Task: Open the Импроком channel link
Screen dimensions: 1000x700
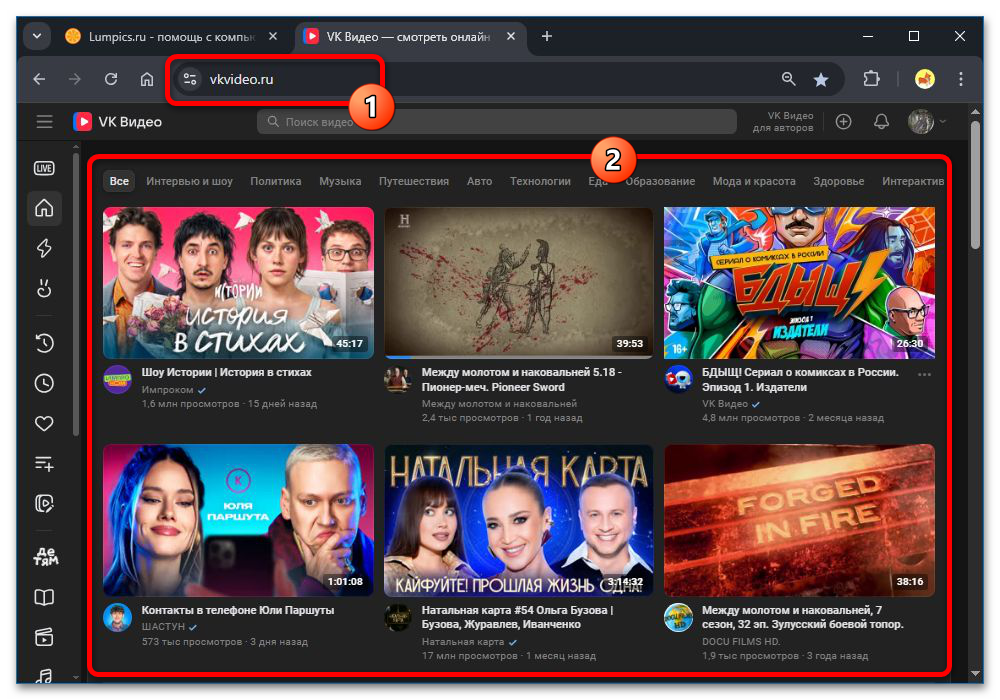Action: [x=167, y=390]
